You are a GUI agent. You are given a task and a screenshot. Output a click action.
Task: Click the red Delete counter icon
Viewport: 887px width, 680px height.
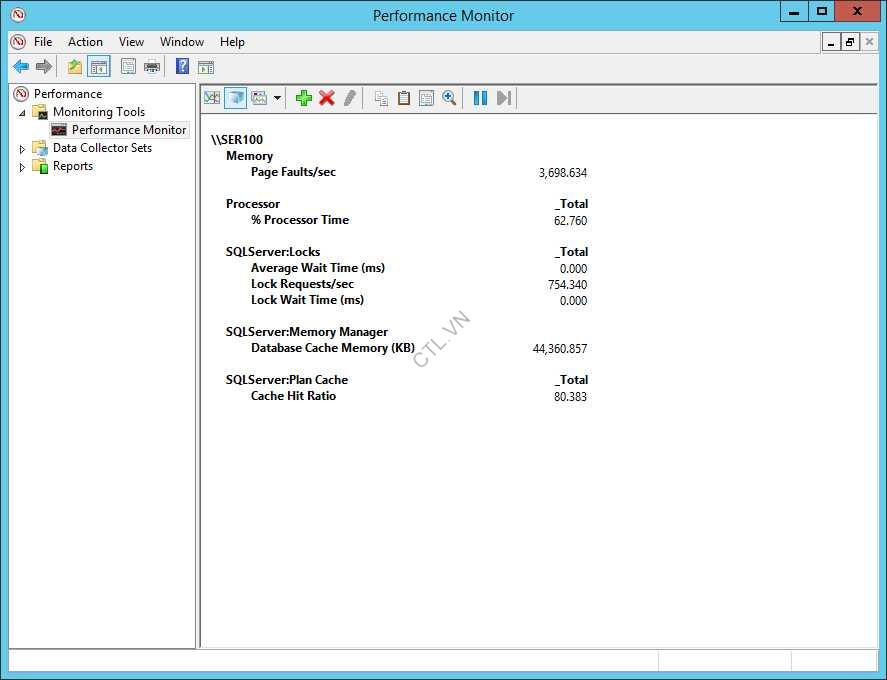[x=327, y=97]
